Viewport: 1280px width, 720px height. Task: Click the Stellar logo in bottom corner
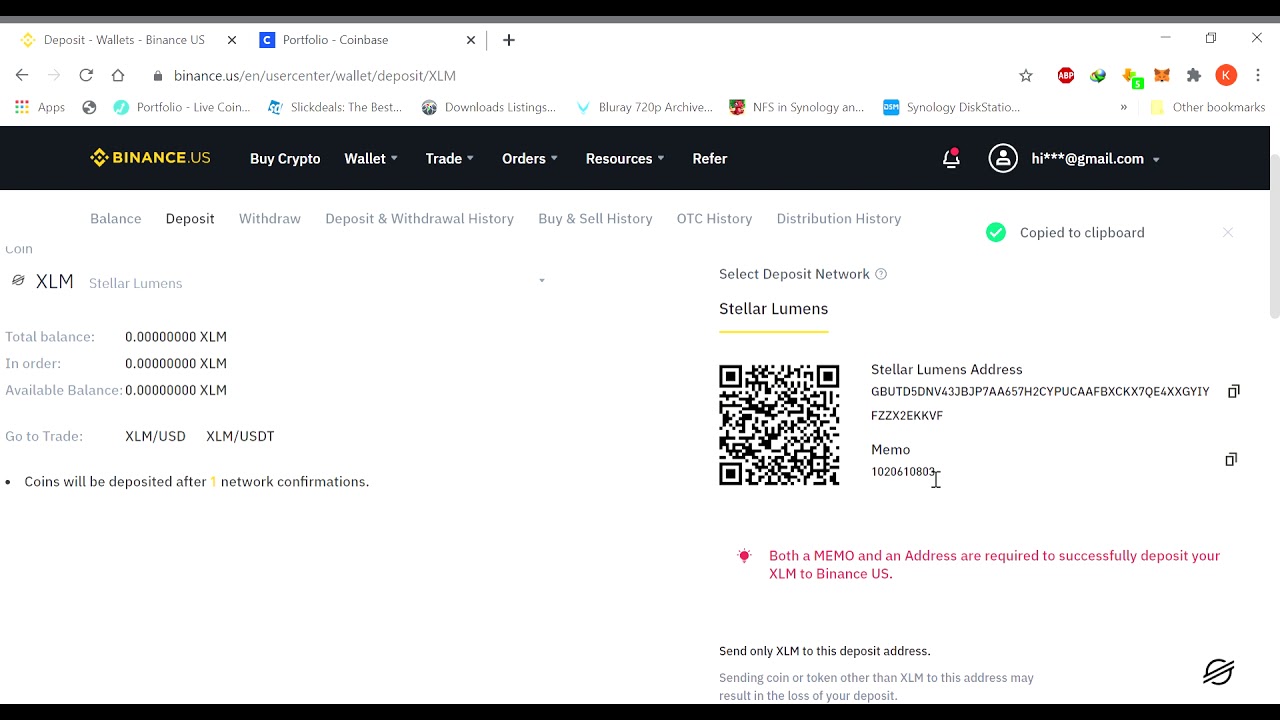pos(1218,672)
